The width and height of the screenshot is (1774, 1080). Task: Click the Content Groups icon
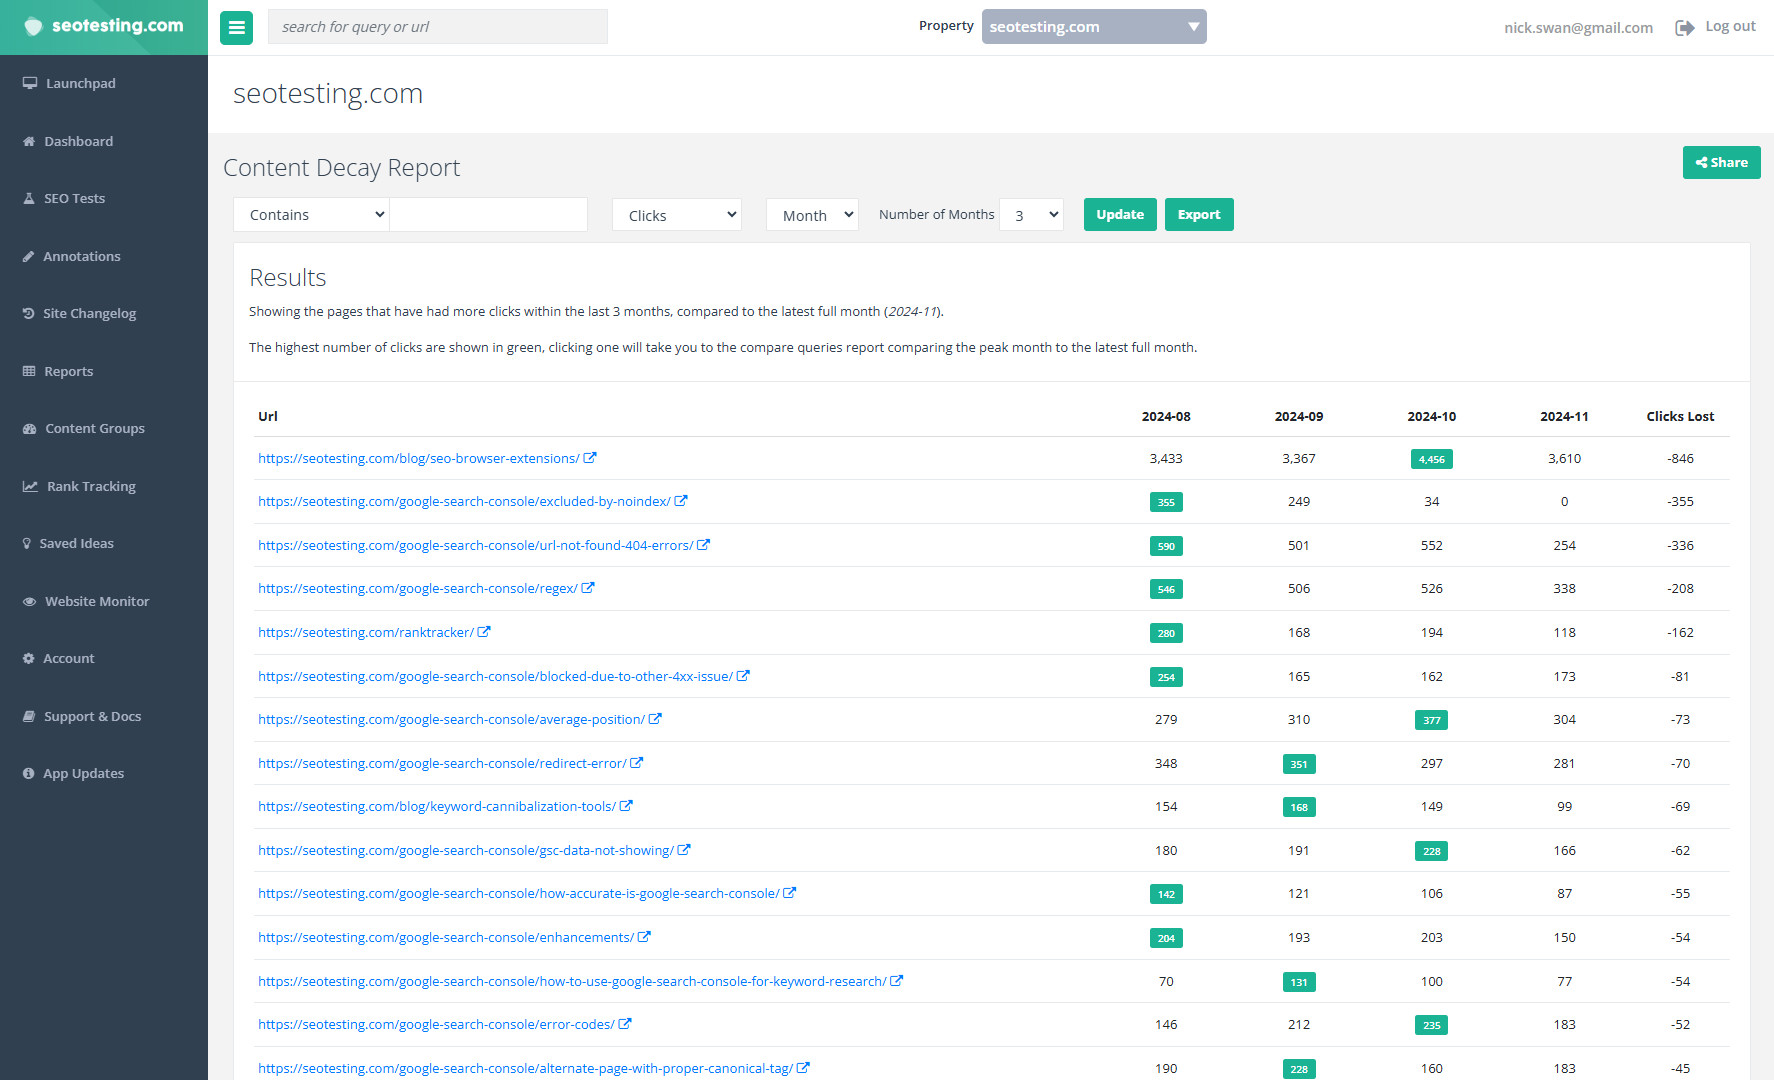[29, 428]
